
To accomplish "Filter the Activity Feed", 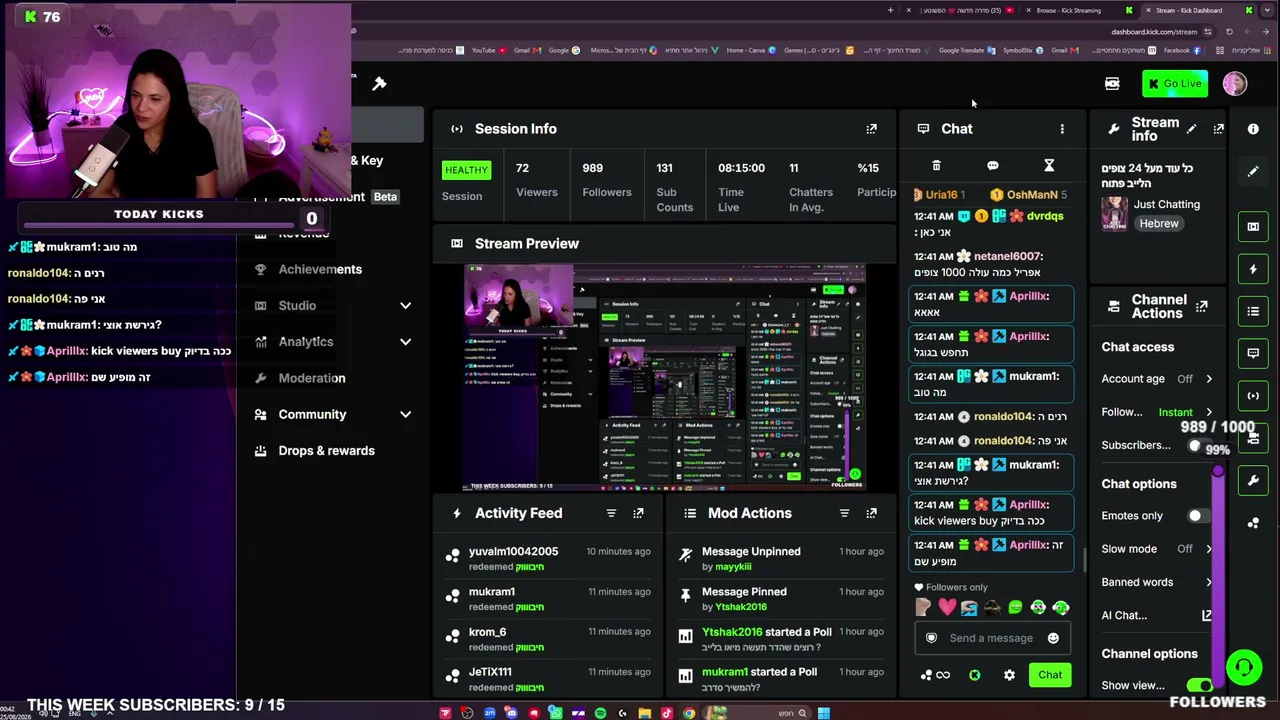I will point(611,513).
